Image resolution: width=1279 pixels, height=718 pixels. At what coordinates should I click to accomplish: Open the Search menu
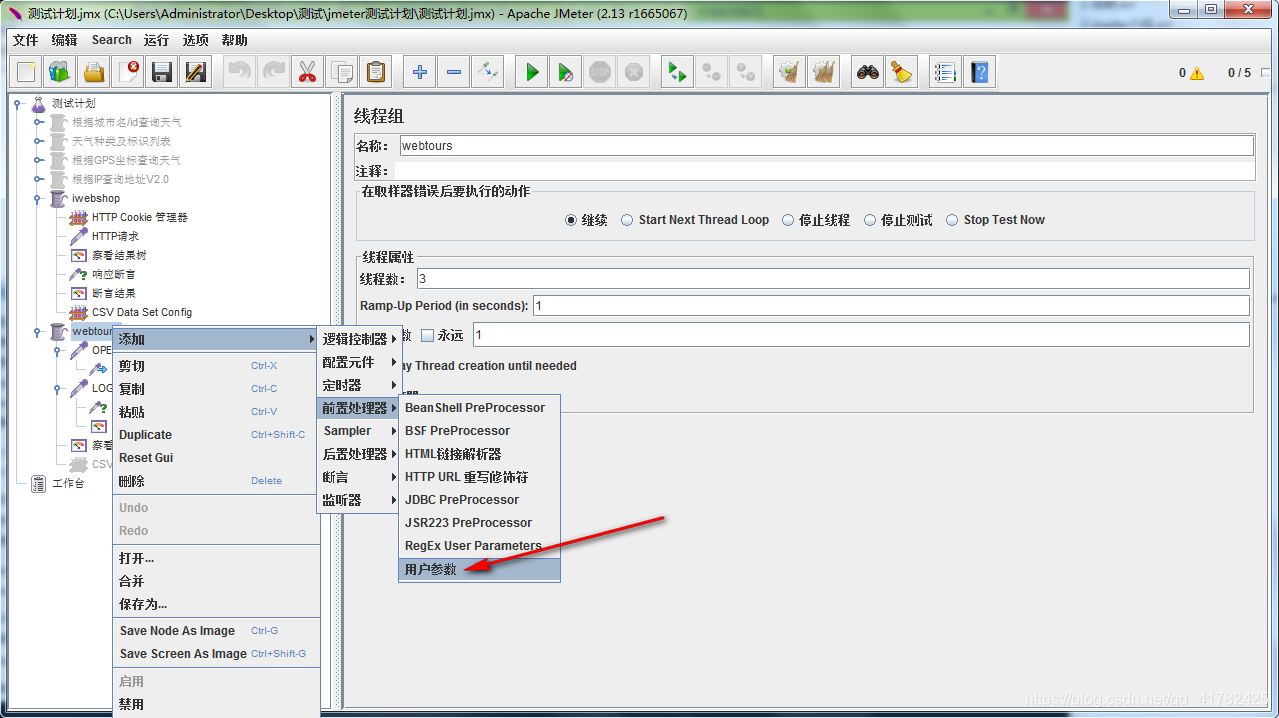[x=111, y=40]
